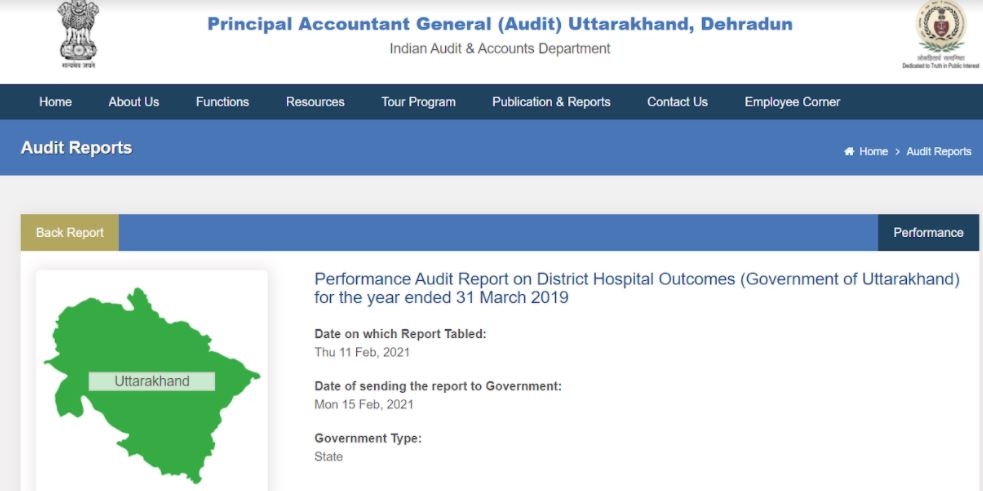Expand the Functions menu
The image size is (983, 491).
click(223, 102)
